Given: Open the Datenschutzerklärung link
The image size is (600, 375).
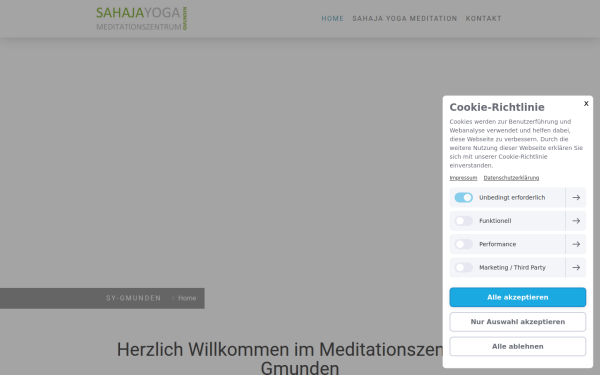Looking at the screenshot, I should click(511, 178).
